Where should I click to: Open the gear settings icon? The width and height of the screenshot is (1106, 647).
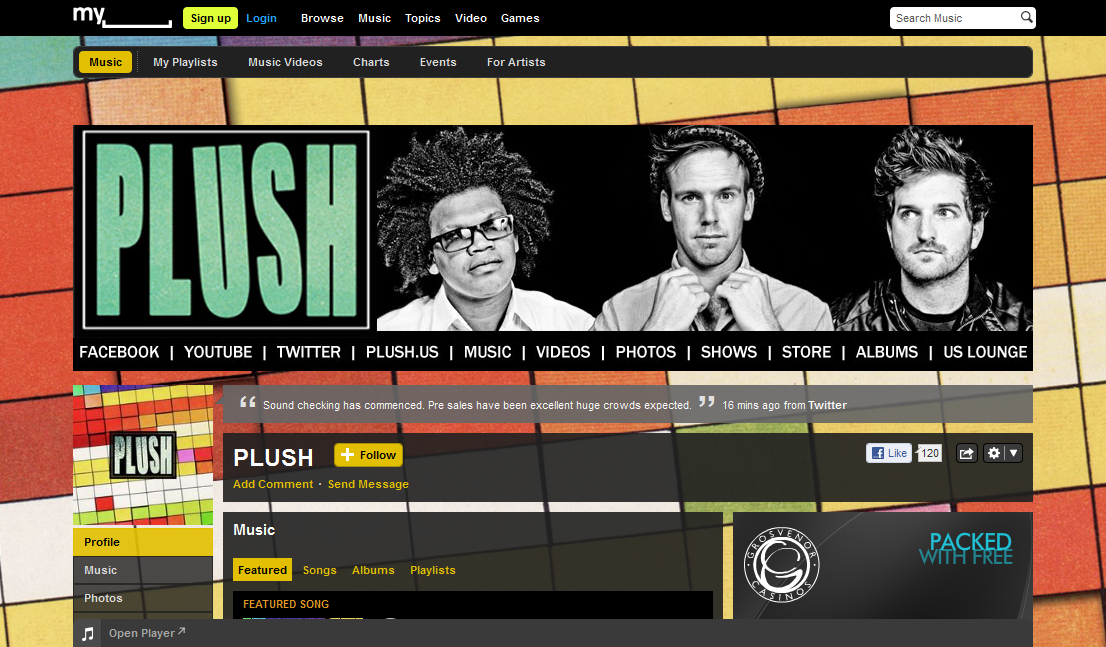tap(994, 453)
